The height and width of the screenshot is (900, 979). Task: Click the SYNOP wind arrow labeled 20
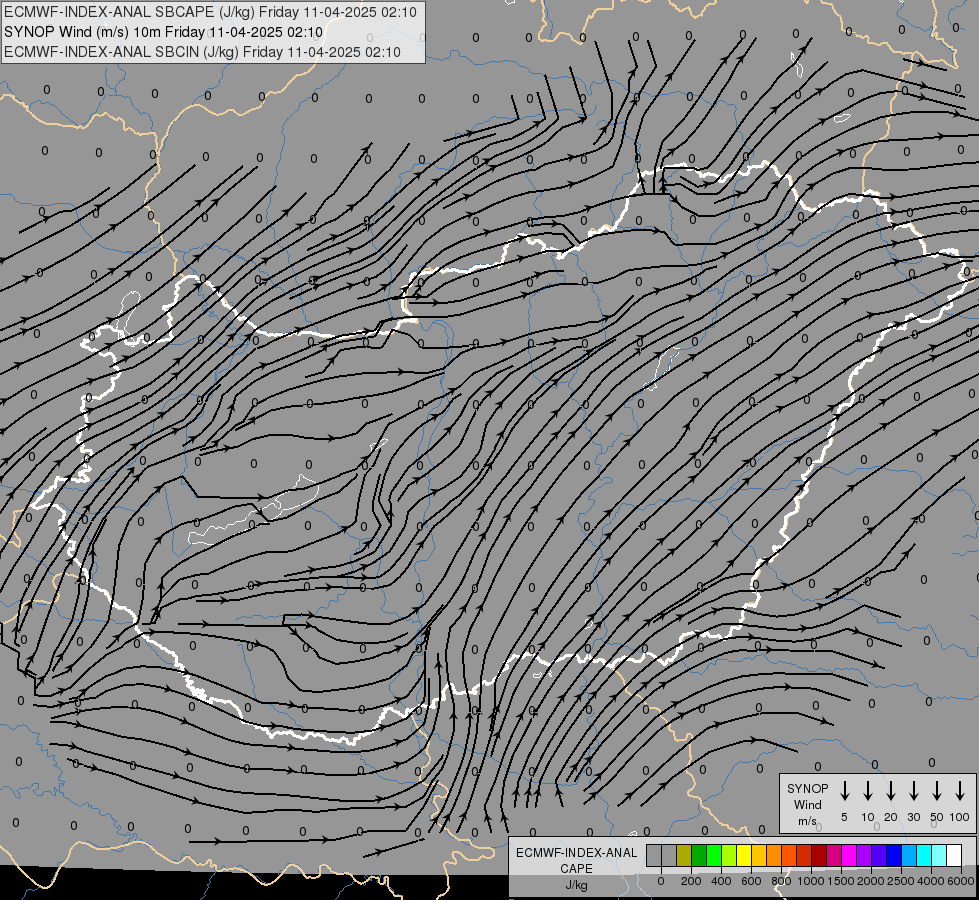point(891,791)
